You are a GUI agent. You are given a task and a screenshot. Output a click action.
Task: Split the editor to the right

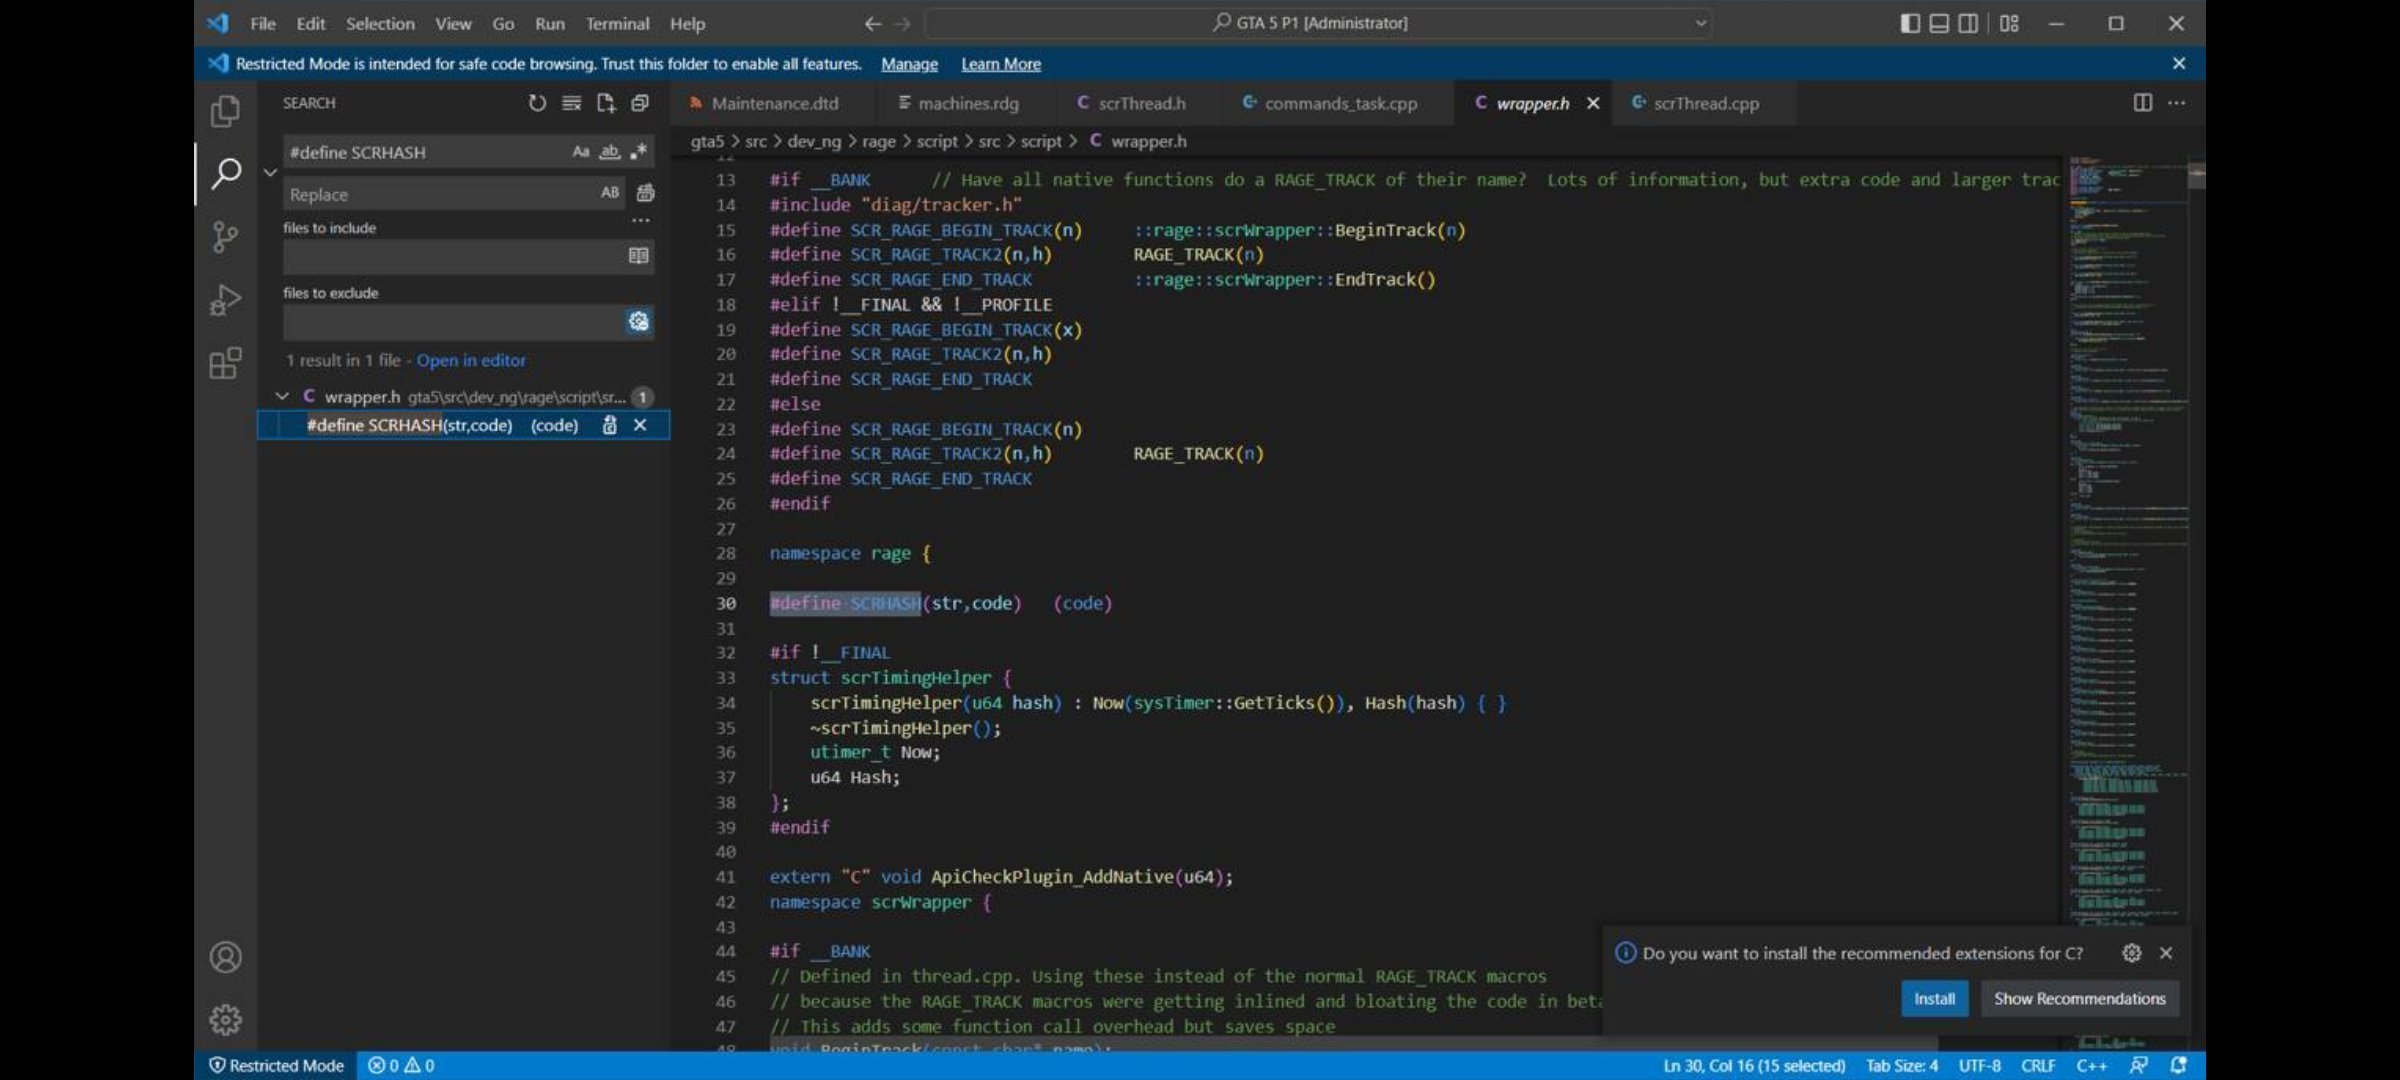point(2142,103)
